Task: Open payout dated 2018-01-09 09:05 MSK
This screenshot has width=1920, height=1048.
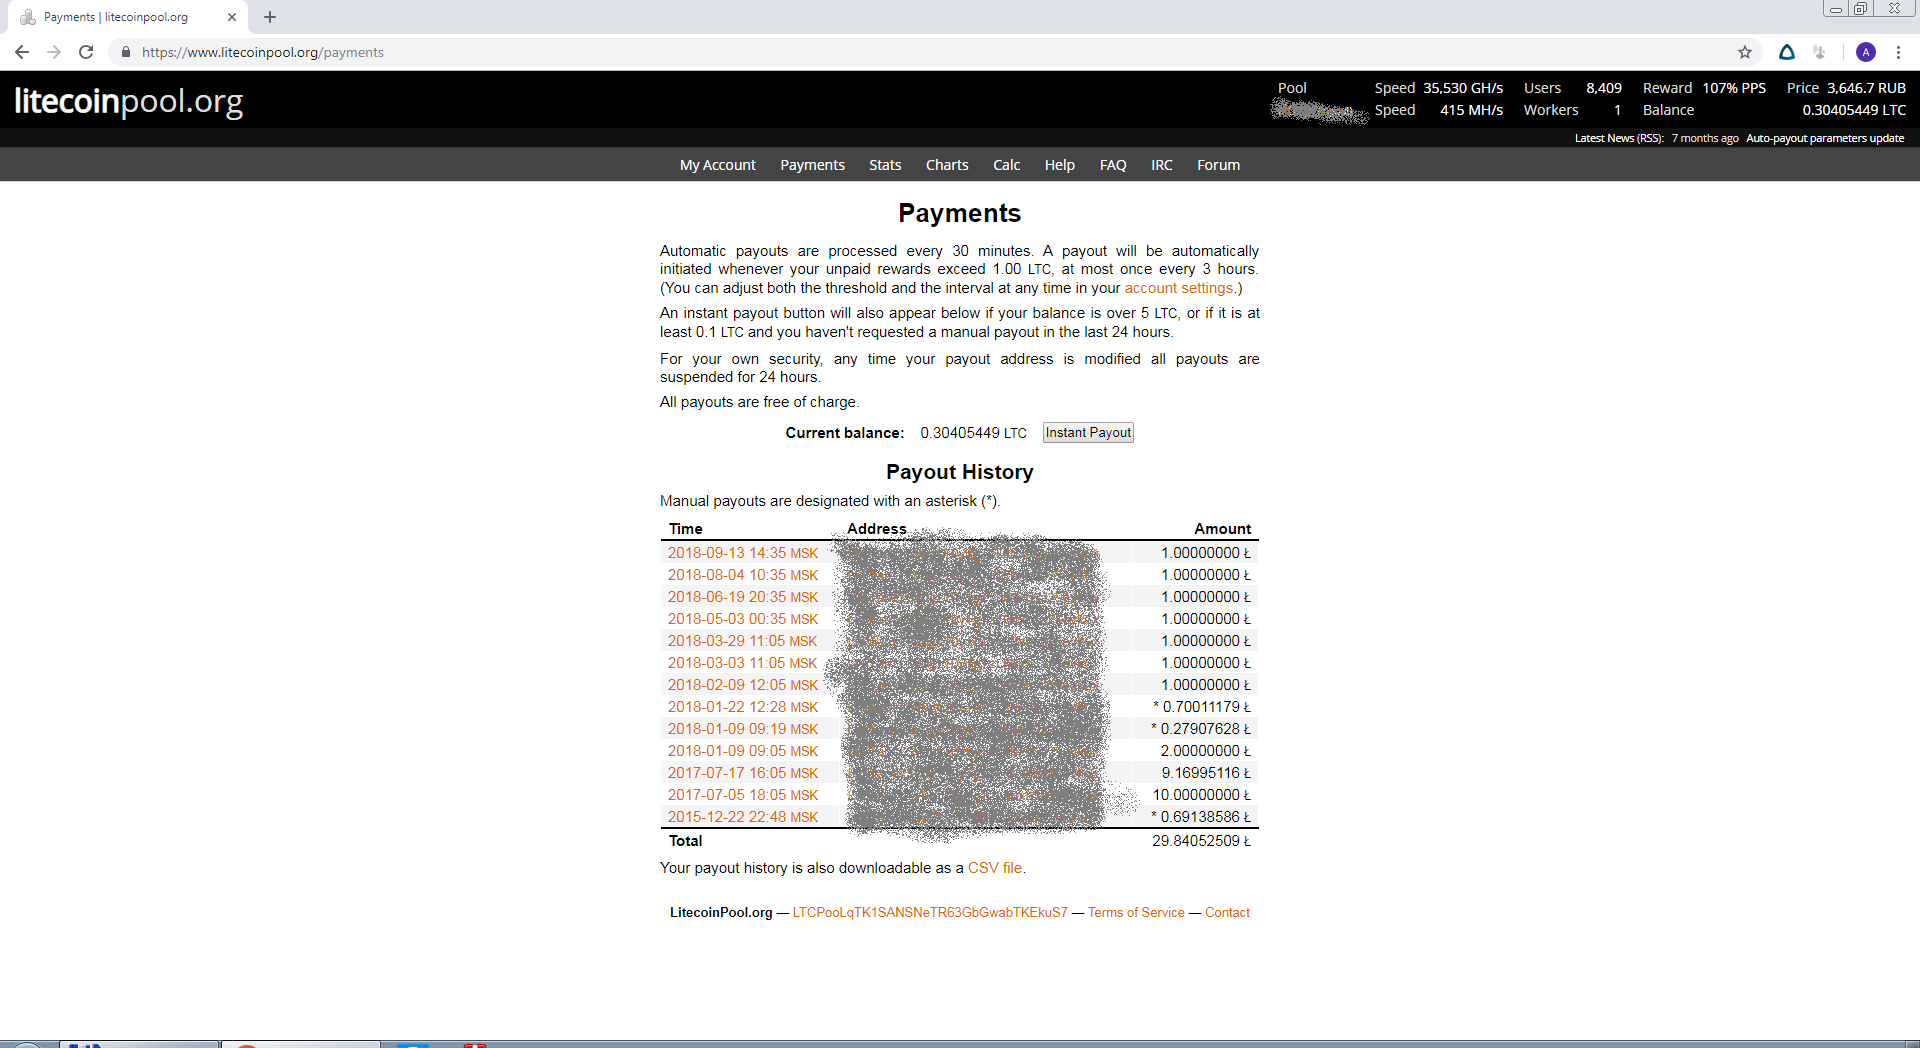Action: click(x=743, y=751)
